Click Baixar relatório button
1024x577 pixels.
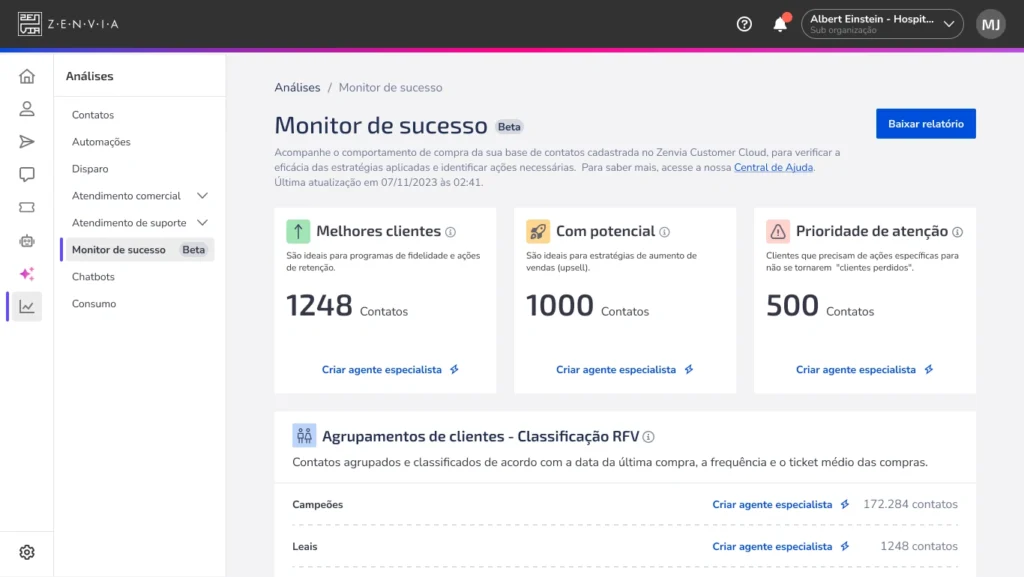[x=925, y=123]
